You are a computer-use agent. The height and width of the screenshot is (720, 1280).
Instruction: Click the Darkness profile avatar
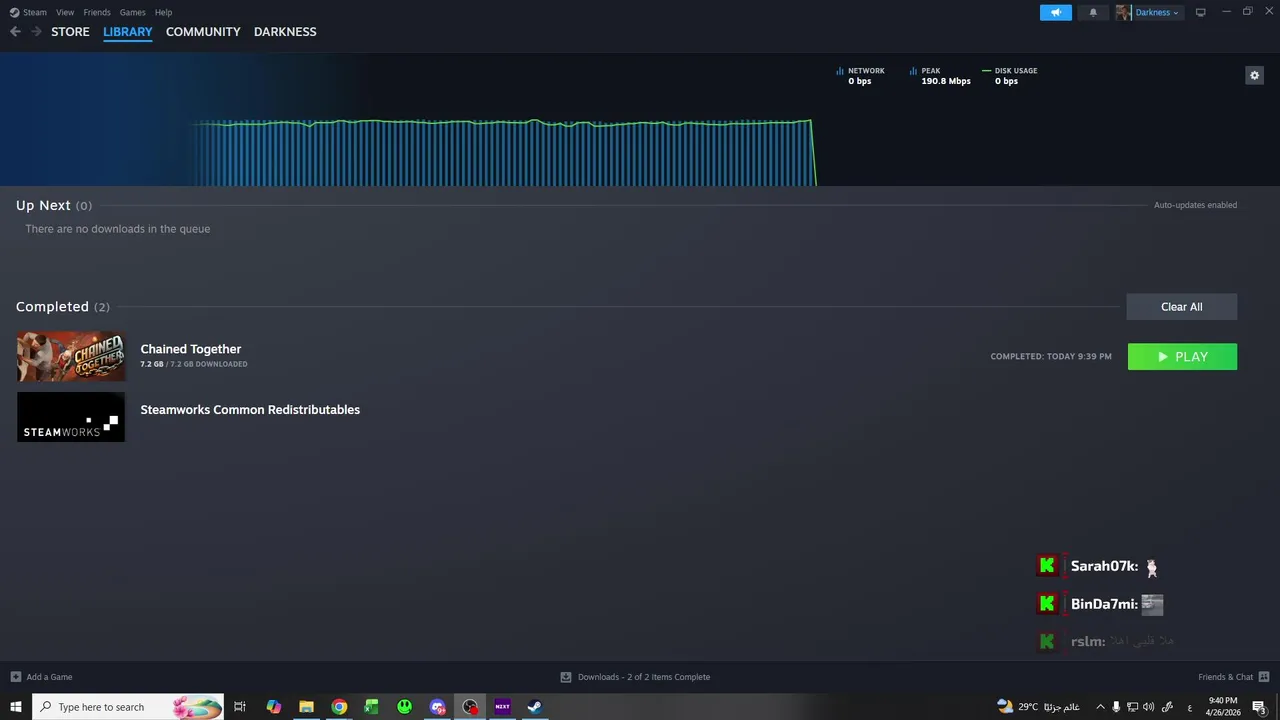(1124, 12)
